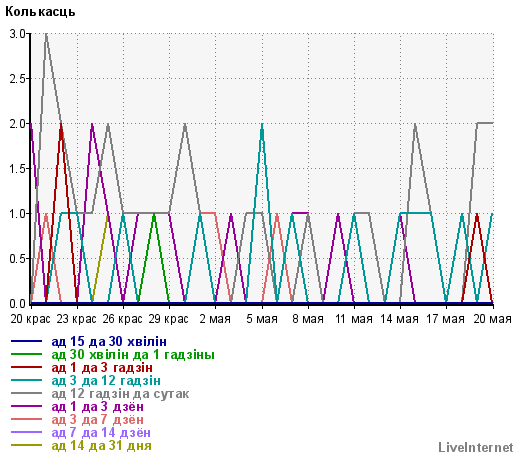Click the teal legend line swatch
The height and width of the screenshot is (457, 520).
point(26,380)
